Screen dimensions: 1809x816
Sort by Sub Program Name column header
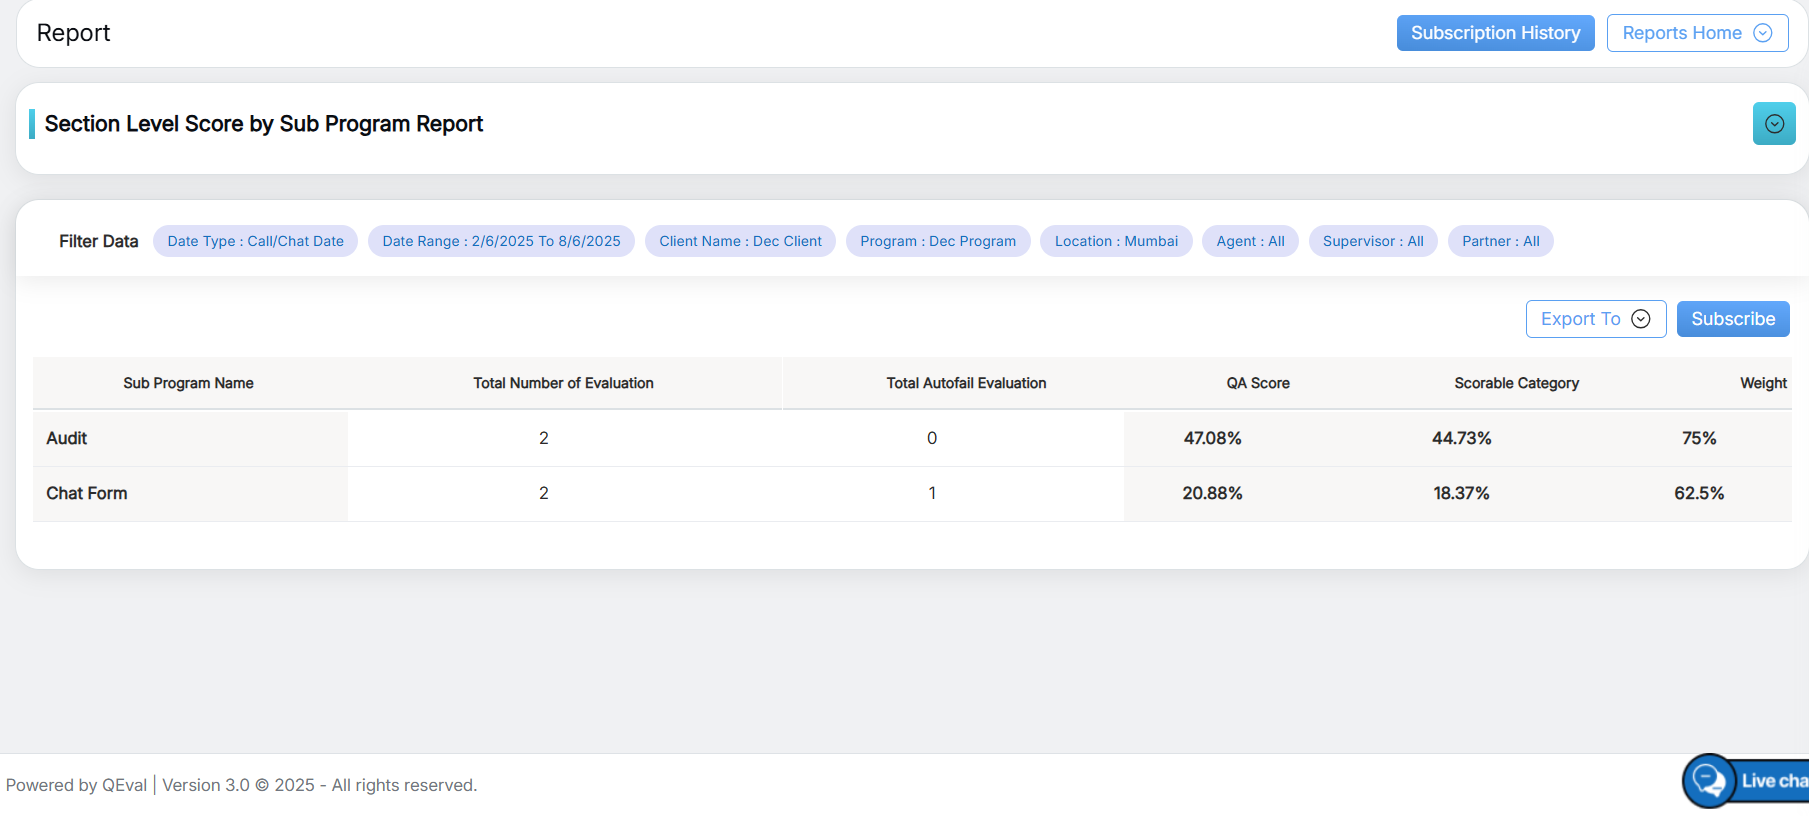(188, 383)
